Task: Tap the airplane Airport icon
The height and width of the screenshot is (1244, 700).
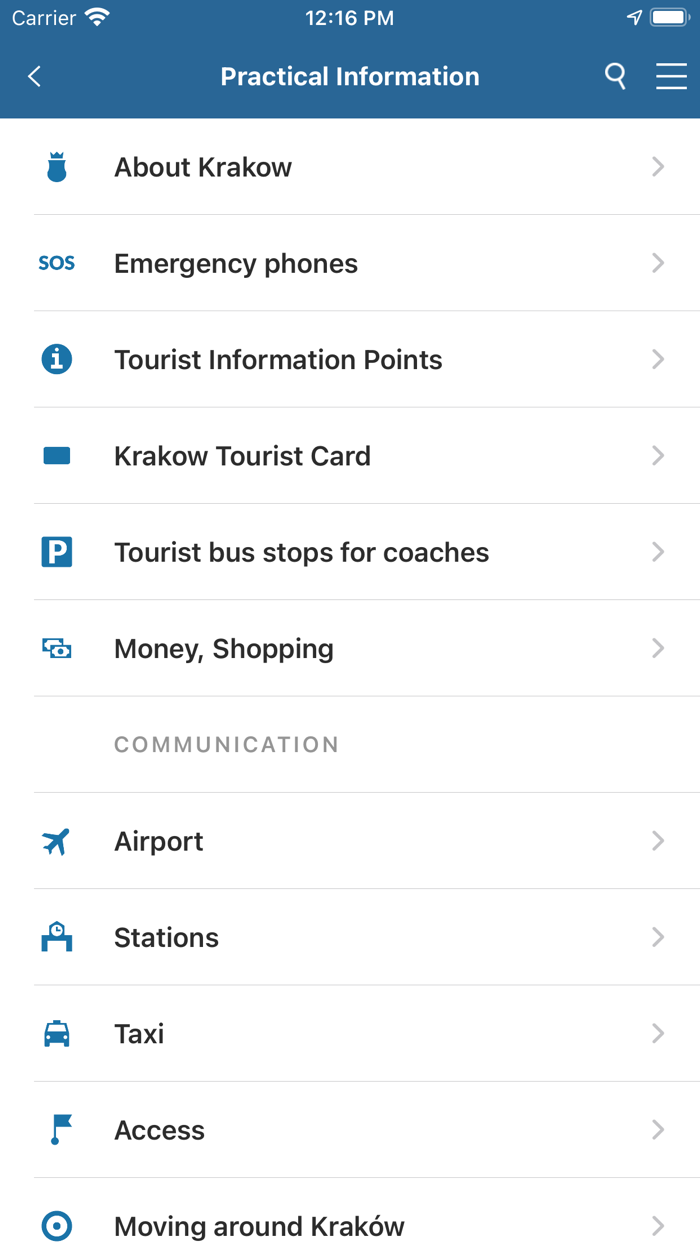Action: pyautogui.click(x=57, y=842)
